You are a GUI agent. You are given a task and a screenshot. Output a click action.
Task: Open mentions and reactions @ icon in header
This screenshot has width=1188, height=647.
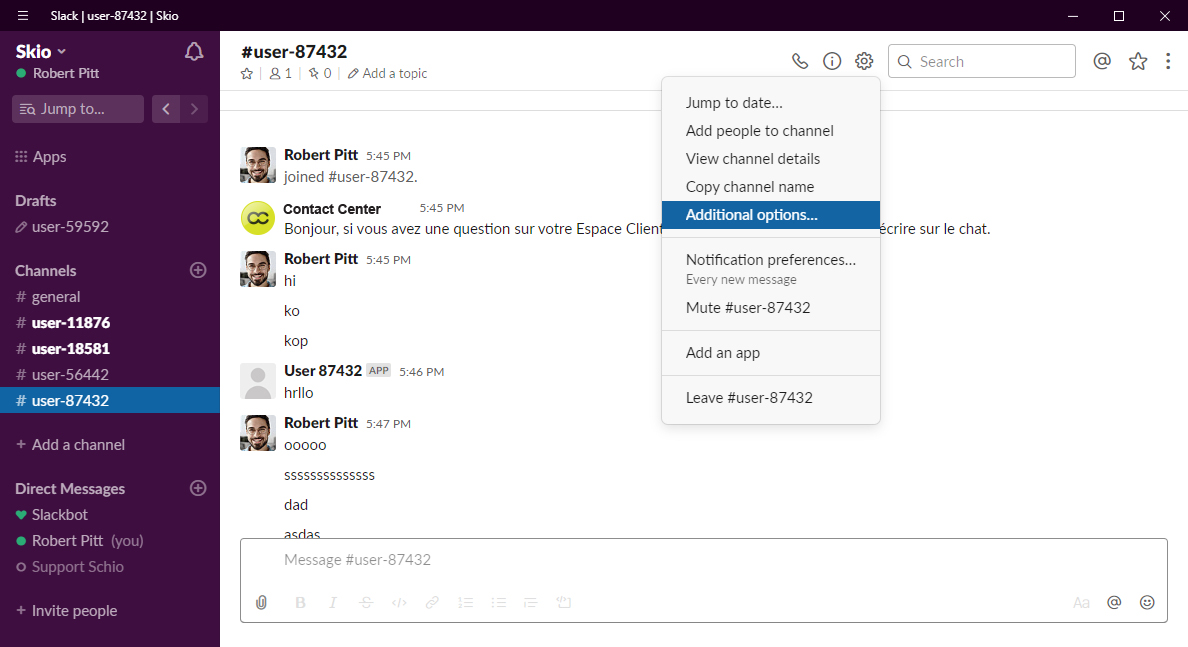(1102, 61)
